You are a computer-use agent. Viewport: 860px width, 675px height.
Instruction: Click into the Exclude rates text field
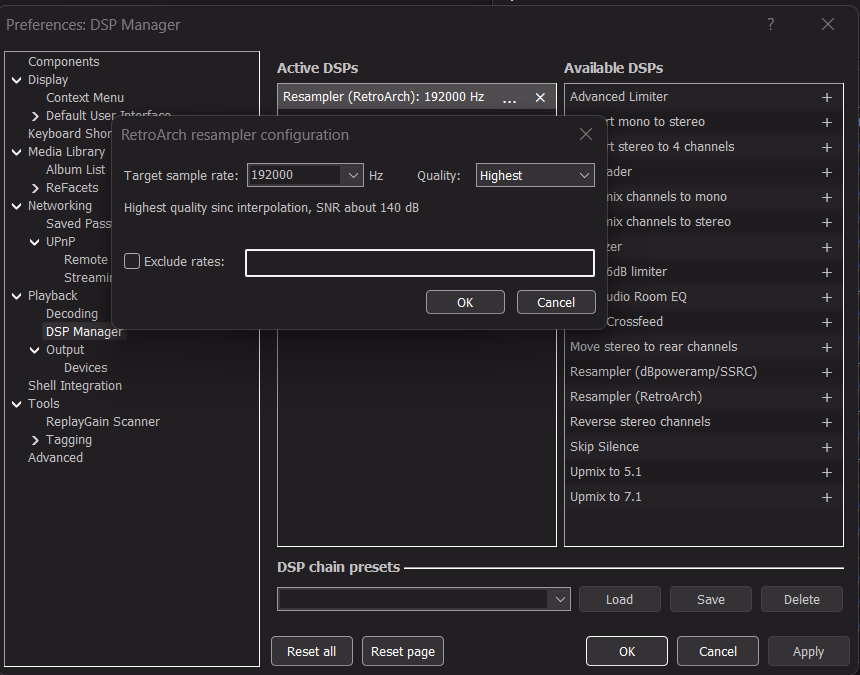pos(419,262)
